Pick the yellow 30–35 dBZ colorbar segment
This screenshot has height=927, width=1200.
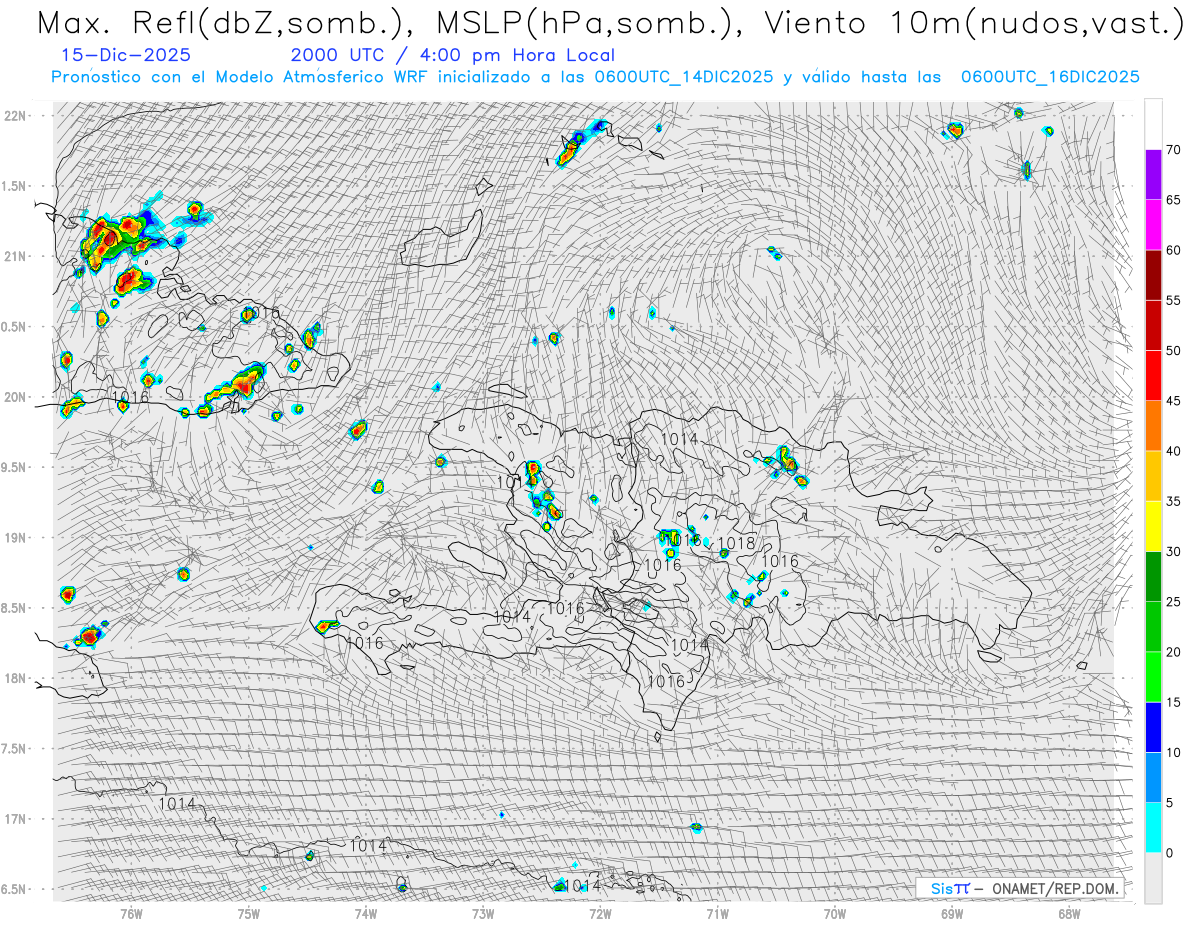1153,526
